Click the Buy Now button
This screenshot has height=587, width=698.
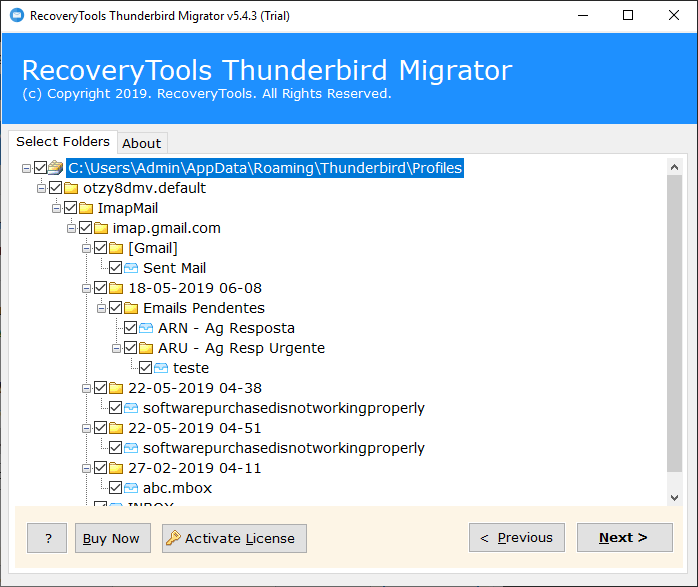click(x=113, y=538)
